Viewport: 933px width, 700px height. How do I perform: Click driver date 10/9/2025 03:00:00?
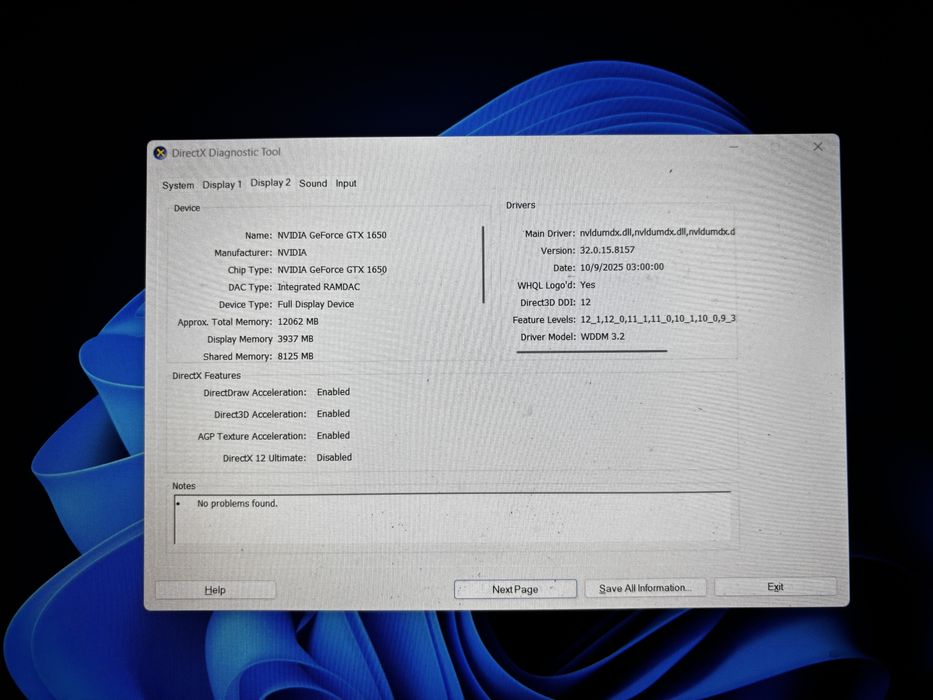pyautogui.click(x=622, y=267)
